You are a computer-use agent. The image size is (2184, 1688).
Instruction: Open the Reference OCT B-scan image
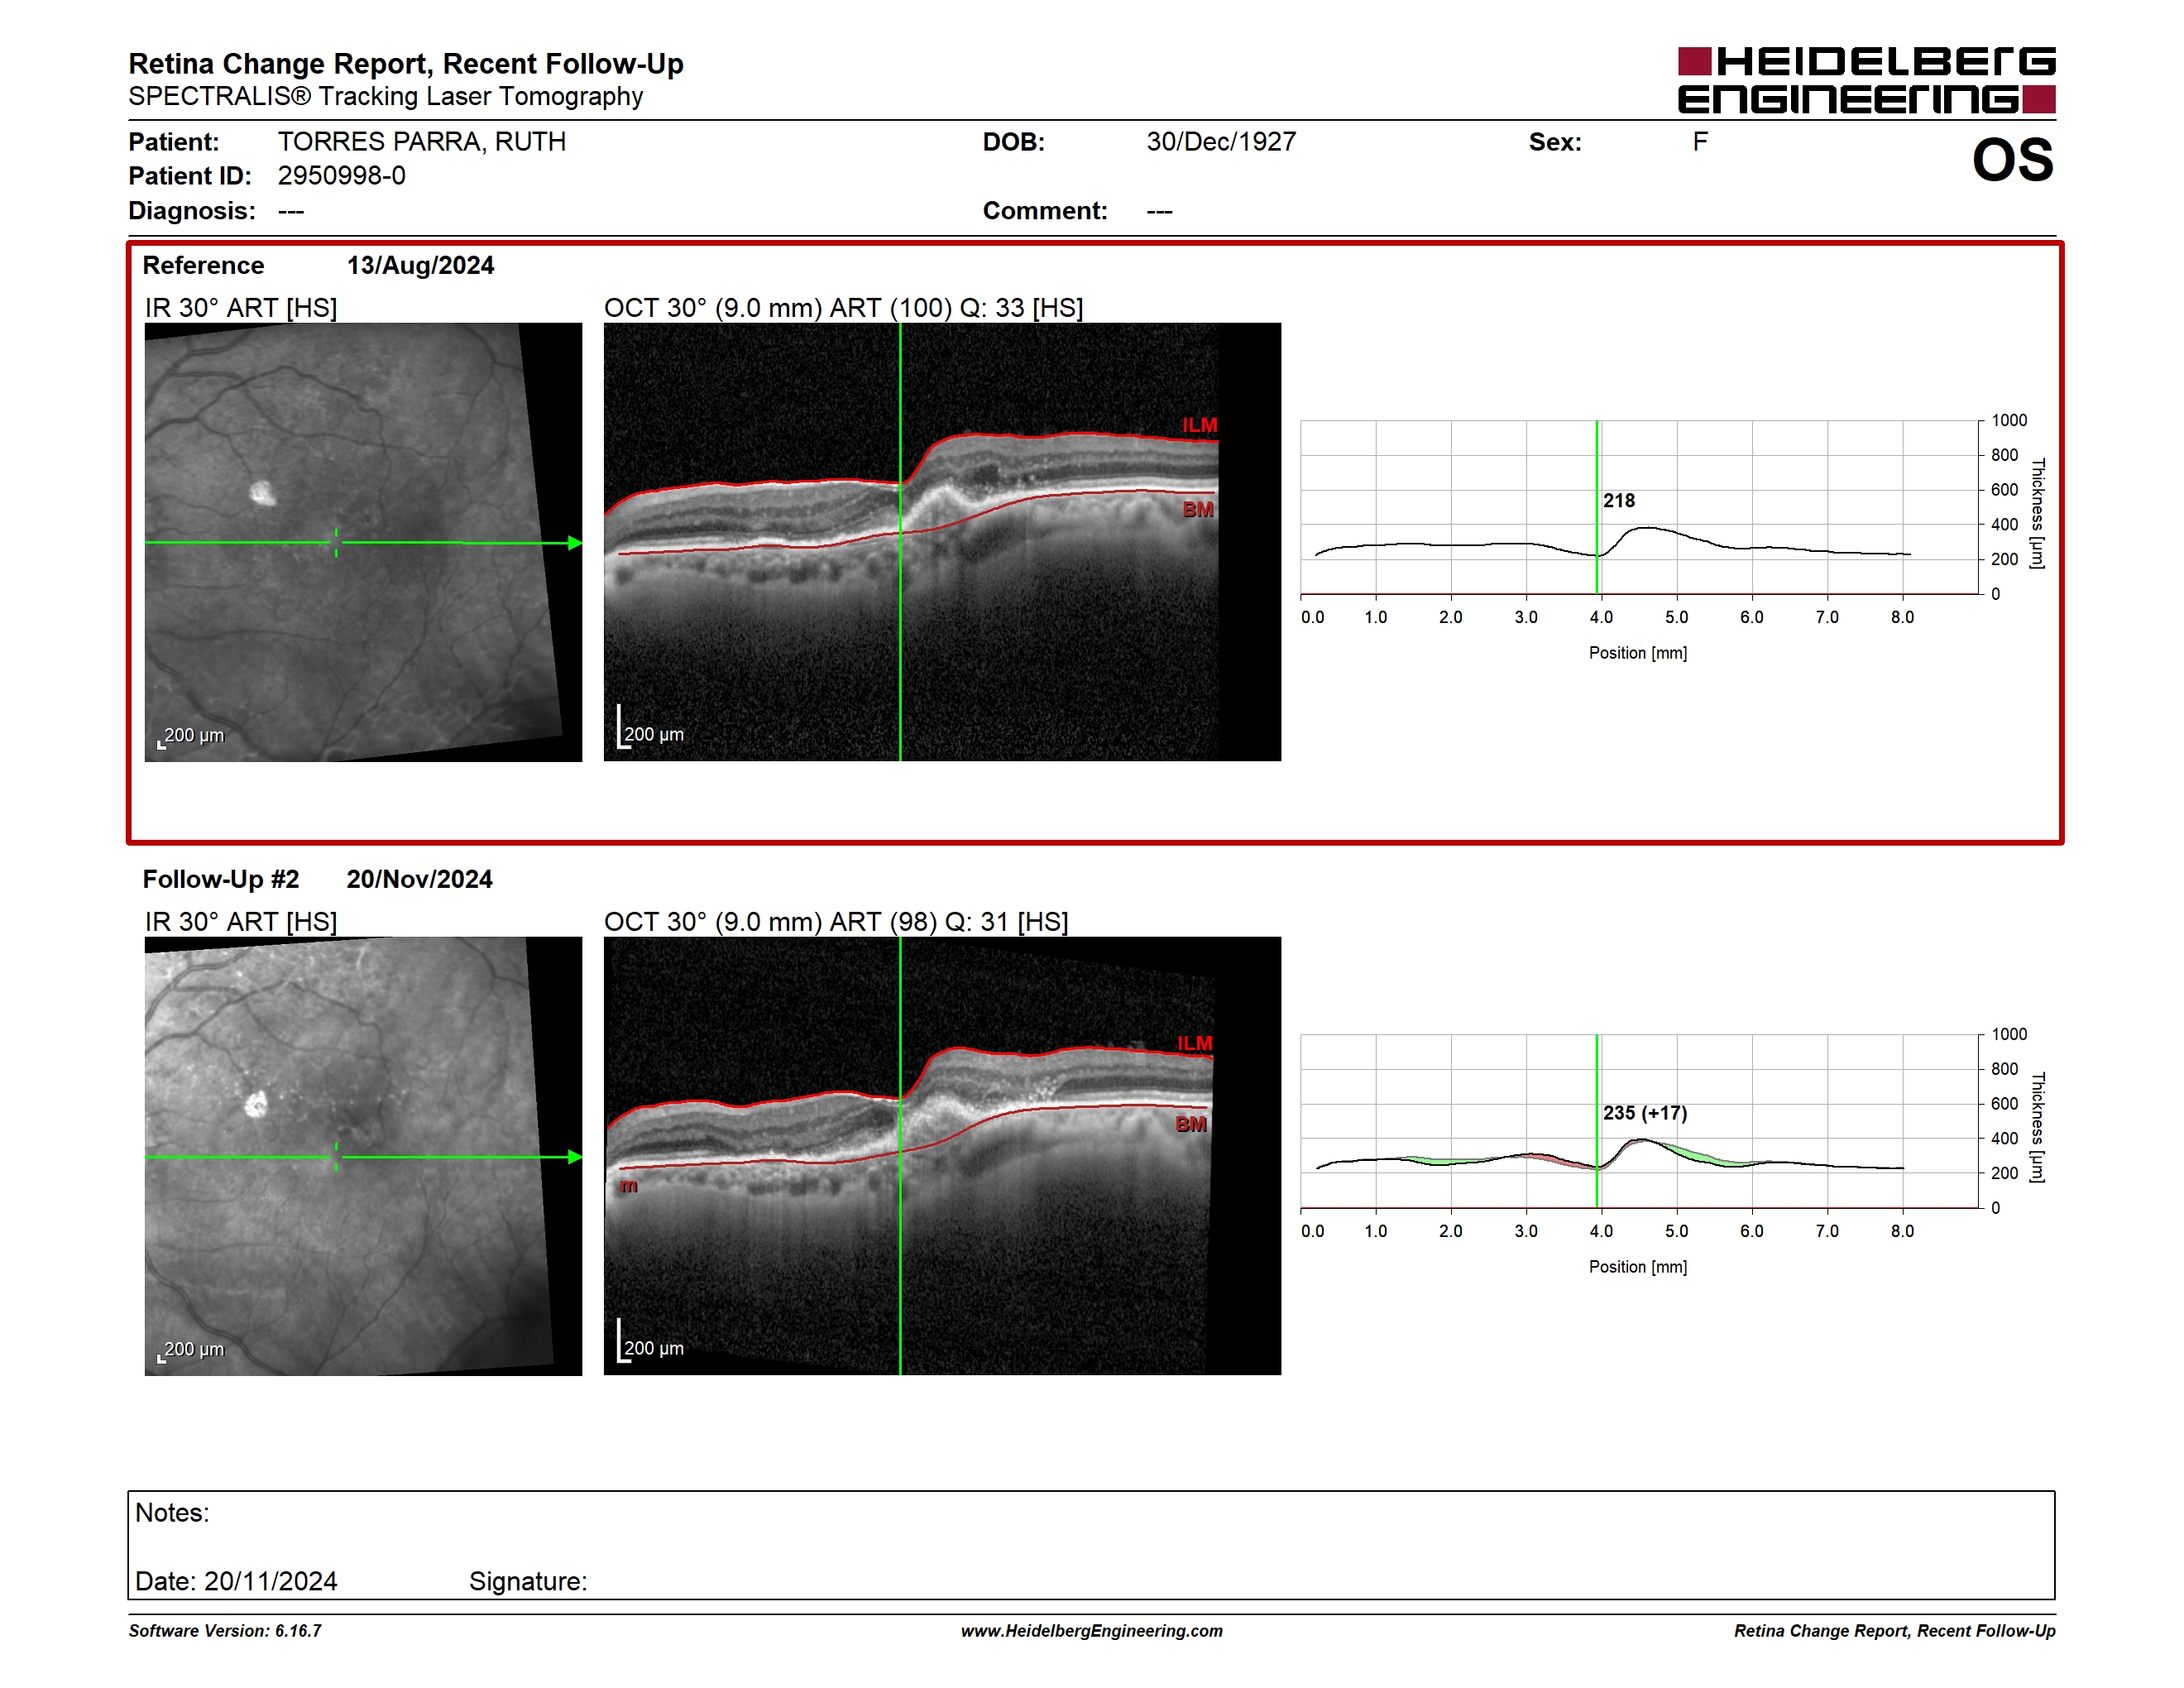942,542
